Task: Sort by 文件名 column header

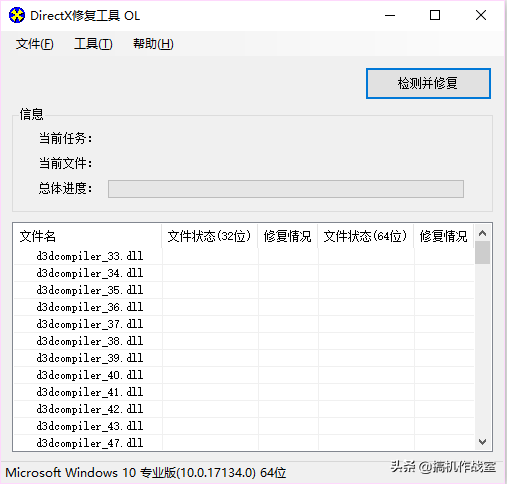Action: tap(87, 236)
